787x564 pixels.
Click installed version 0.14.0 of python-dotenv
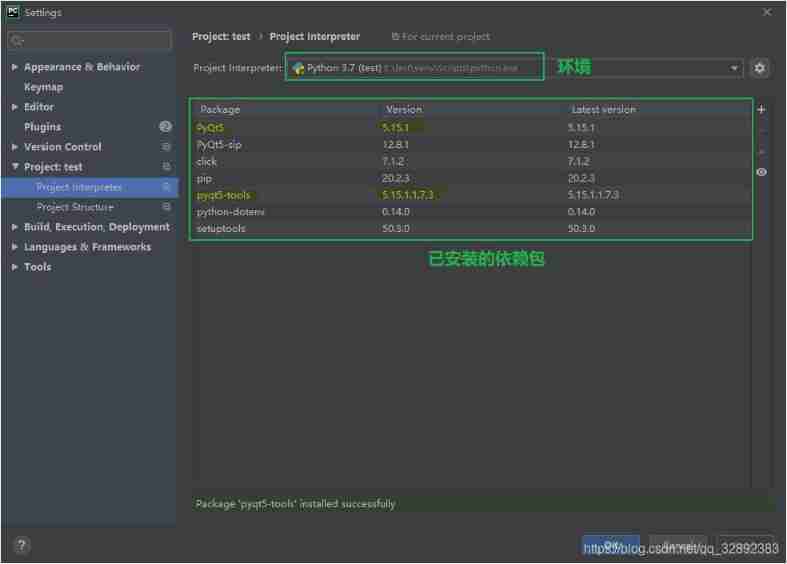pyautogui.click(x=396, y=212)
